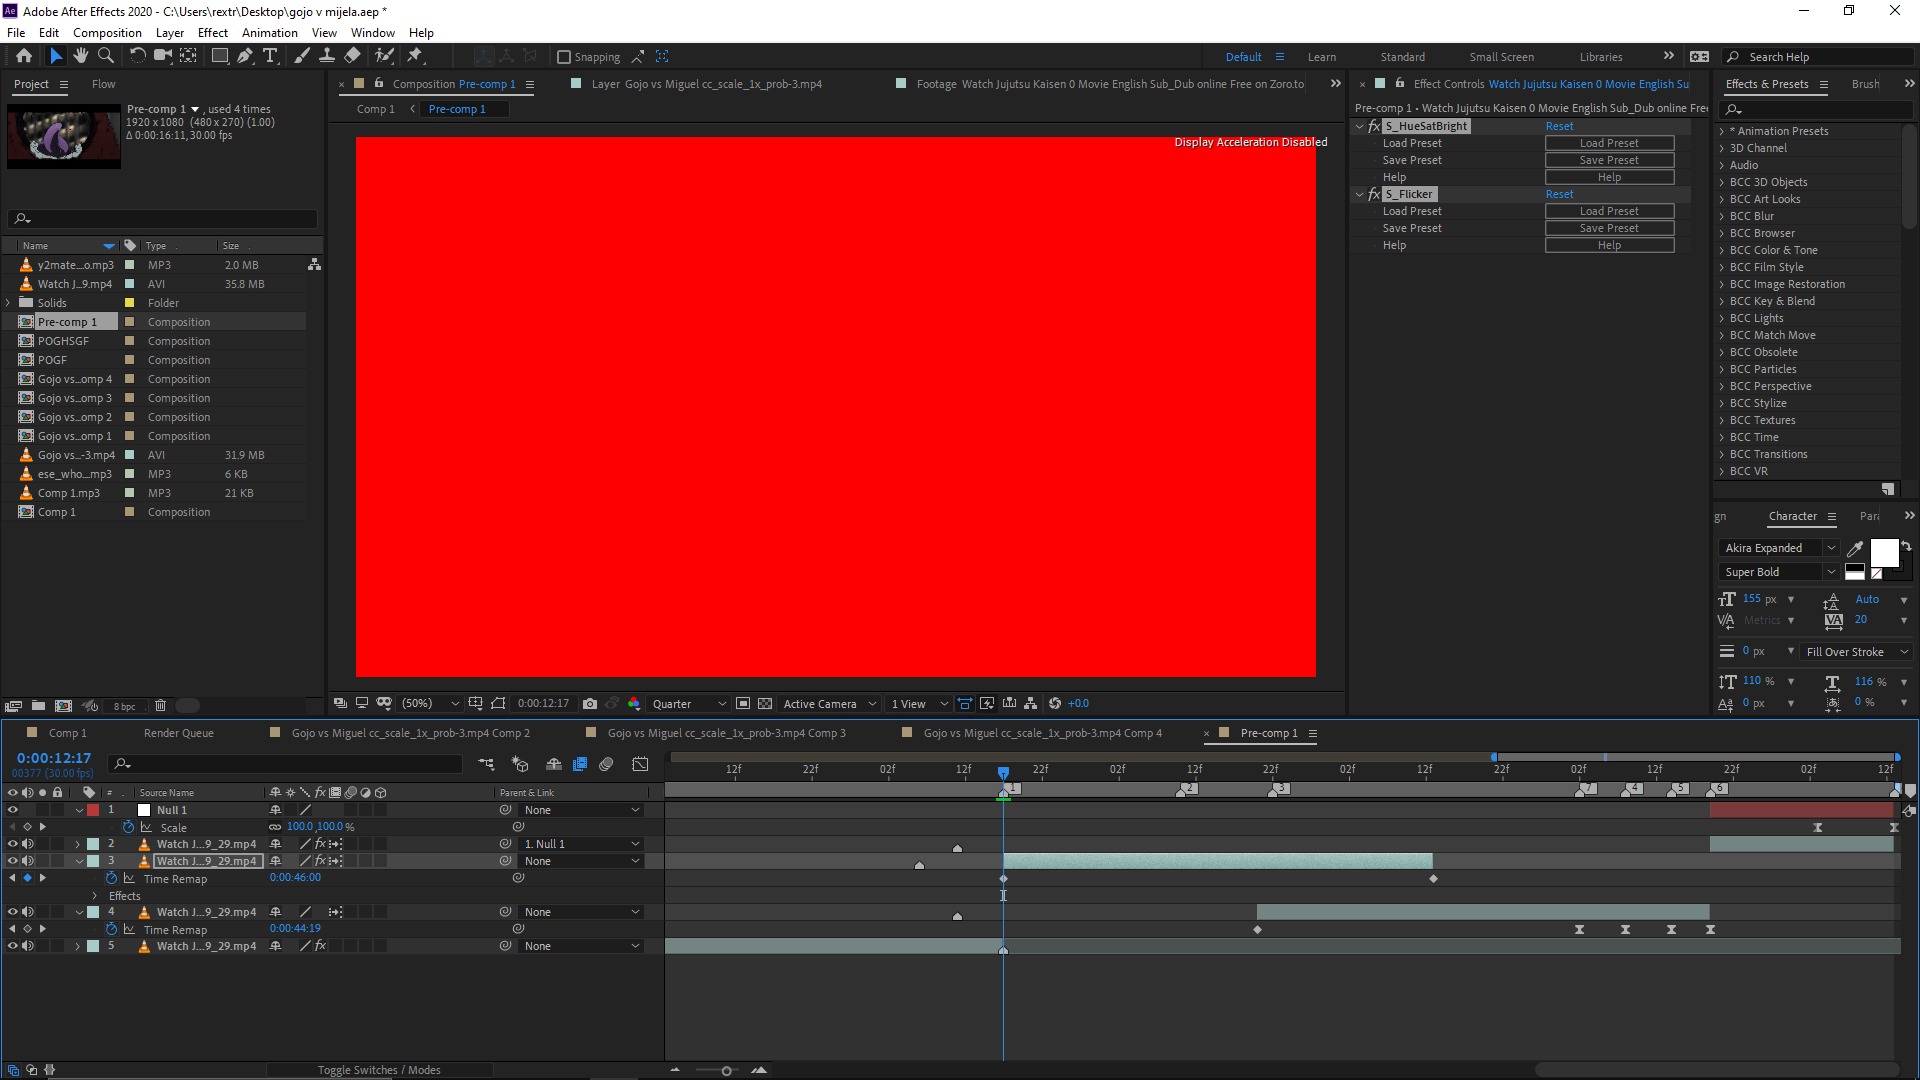Toggle visibility of the Null 1 layer

pyautogui.click(x=12, y=810)
